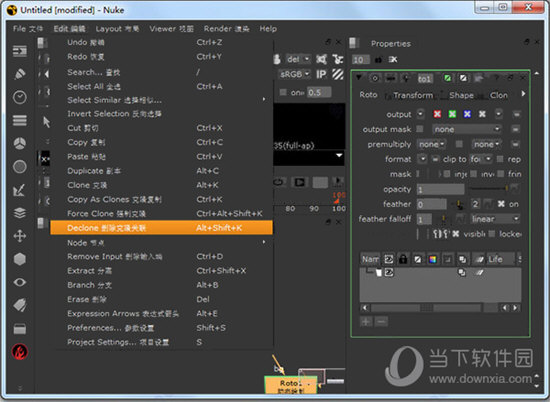This screenshot has height=402, width=550.
Task: Open the Image nodes toolbar icon
Action: click(20, 51)
